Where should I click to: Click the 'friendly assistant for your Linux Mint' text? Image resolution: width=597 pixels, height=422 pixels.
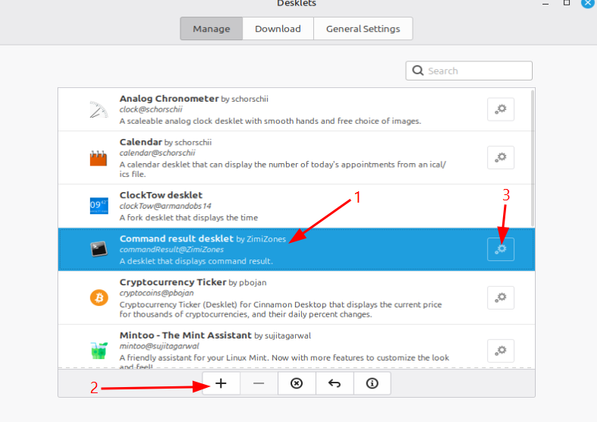coord(284,358)
